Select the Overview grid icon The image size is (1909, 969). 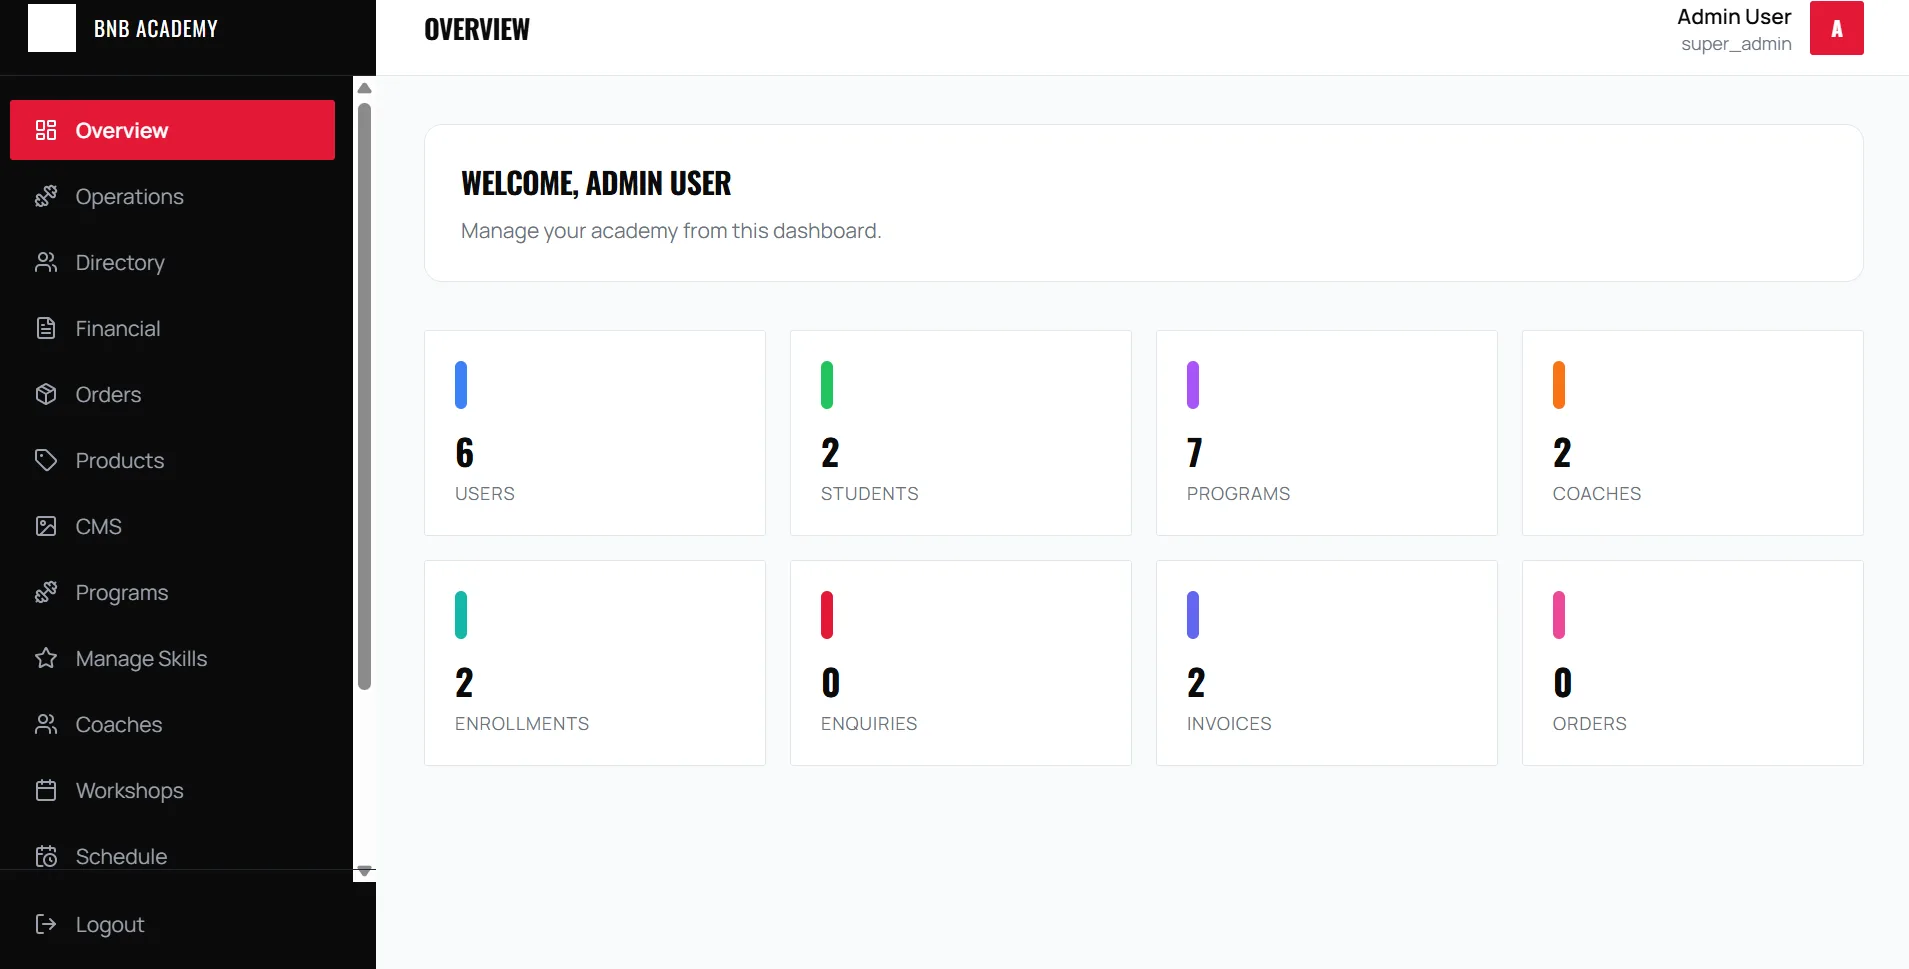46,129
